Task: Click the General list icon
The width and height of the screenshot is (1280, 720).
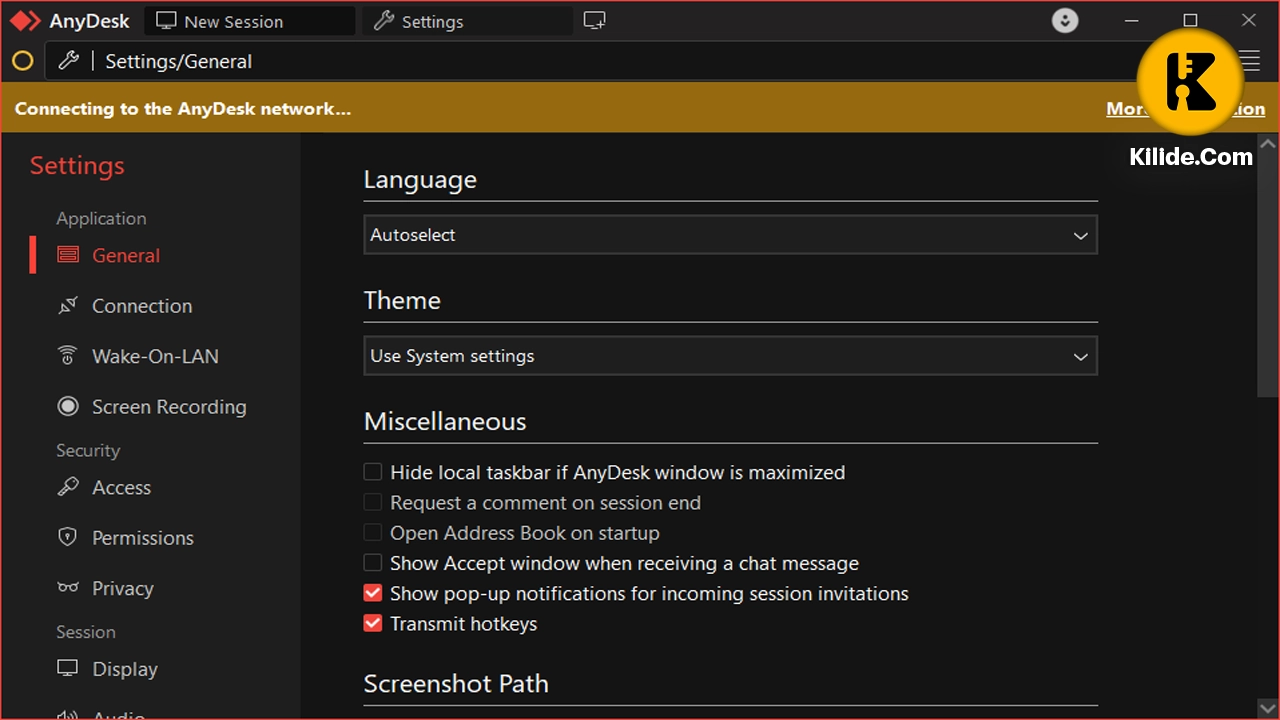Action: click(68, 255)
